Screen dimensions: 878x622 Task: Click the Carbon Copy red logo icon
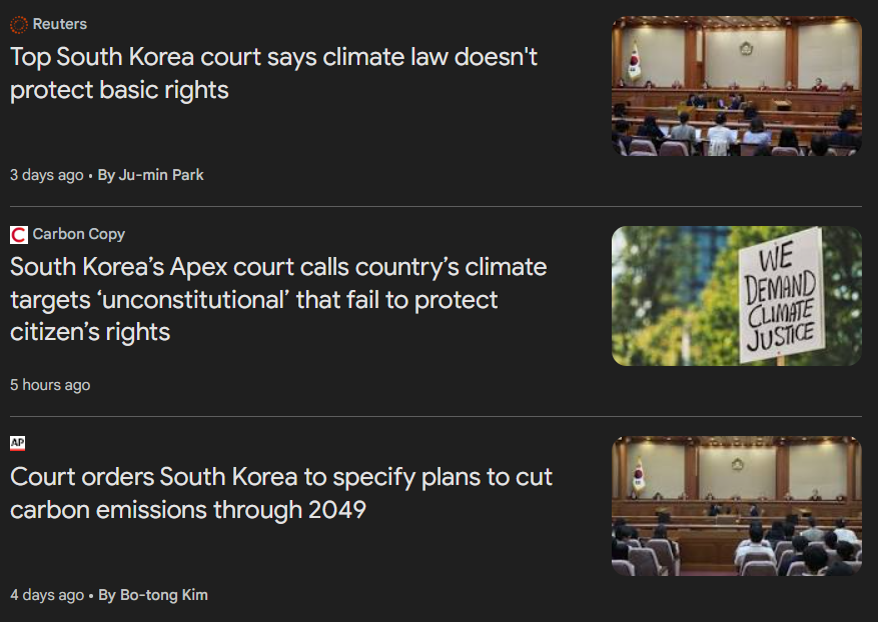[18, 235]
